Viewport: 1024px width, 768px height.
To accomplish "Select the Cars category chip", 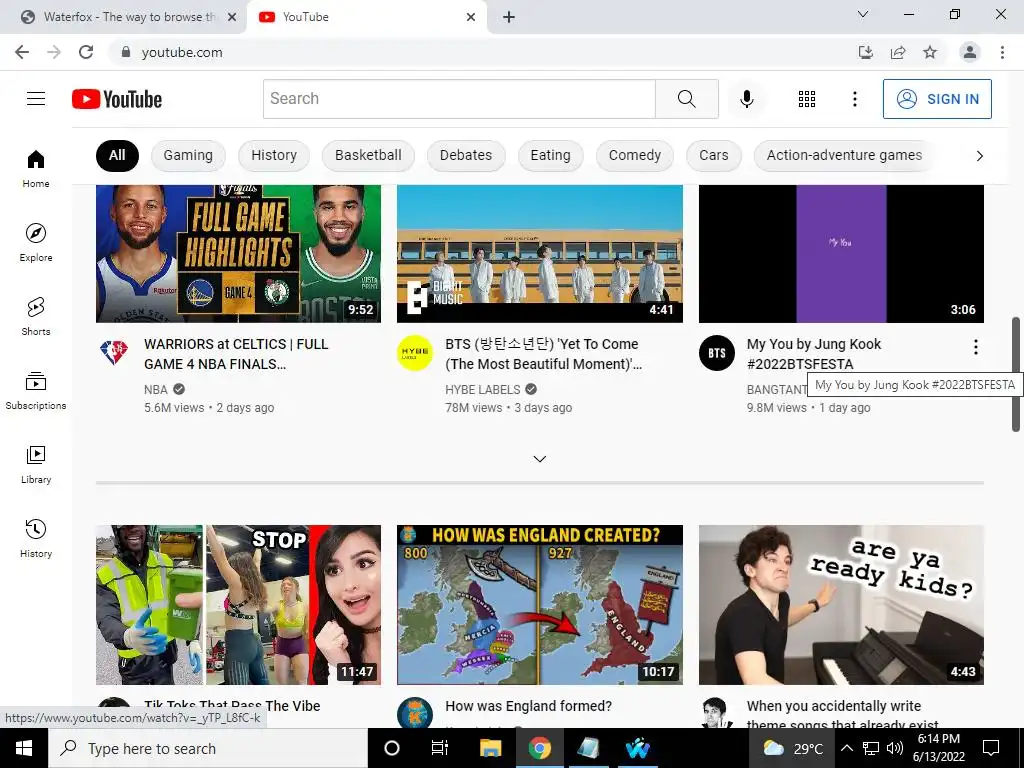I will (713, 155).
